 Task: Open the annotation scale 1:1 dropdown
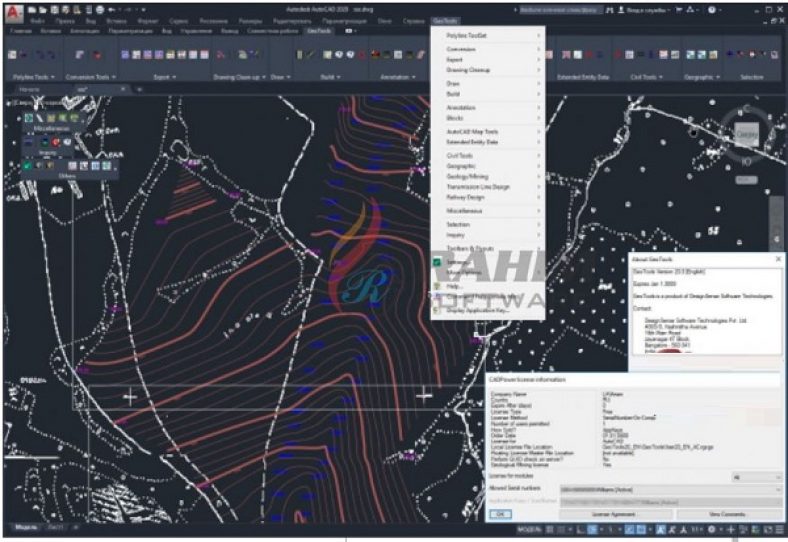click(697, 529)
